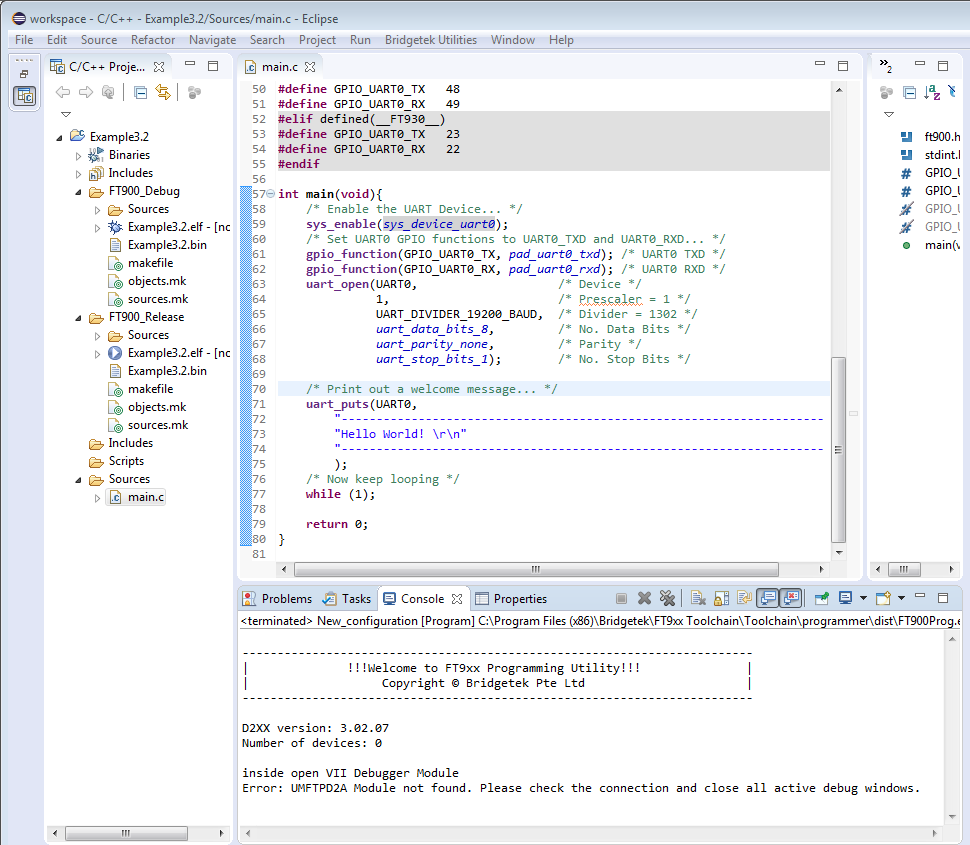Expand main.c in Sources tree

click(97, 498)
